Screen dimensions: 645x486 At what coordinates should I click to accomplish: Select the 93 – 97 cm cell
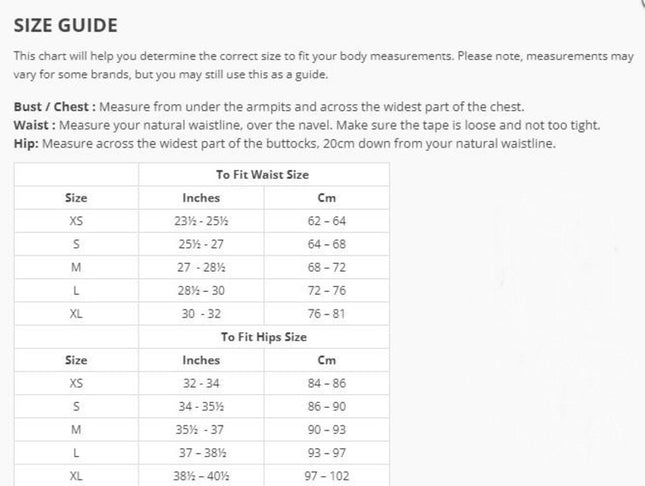[x=327, y=453]
